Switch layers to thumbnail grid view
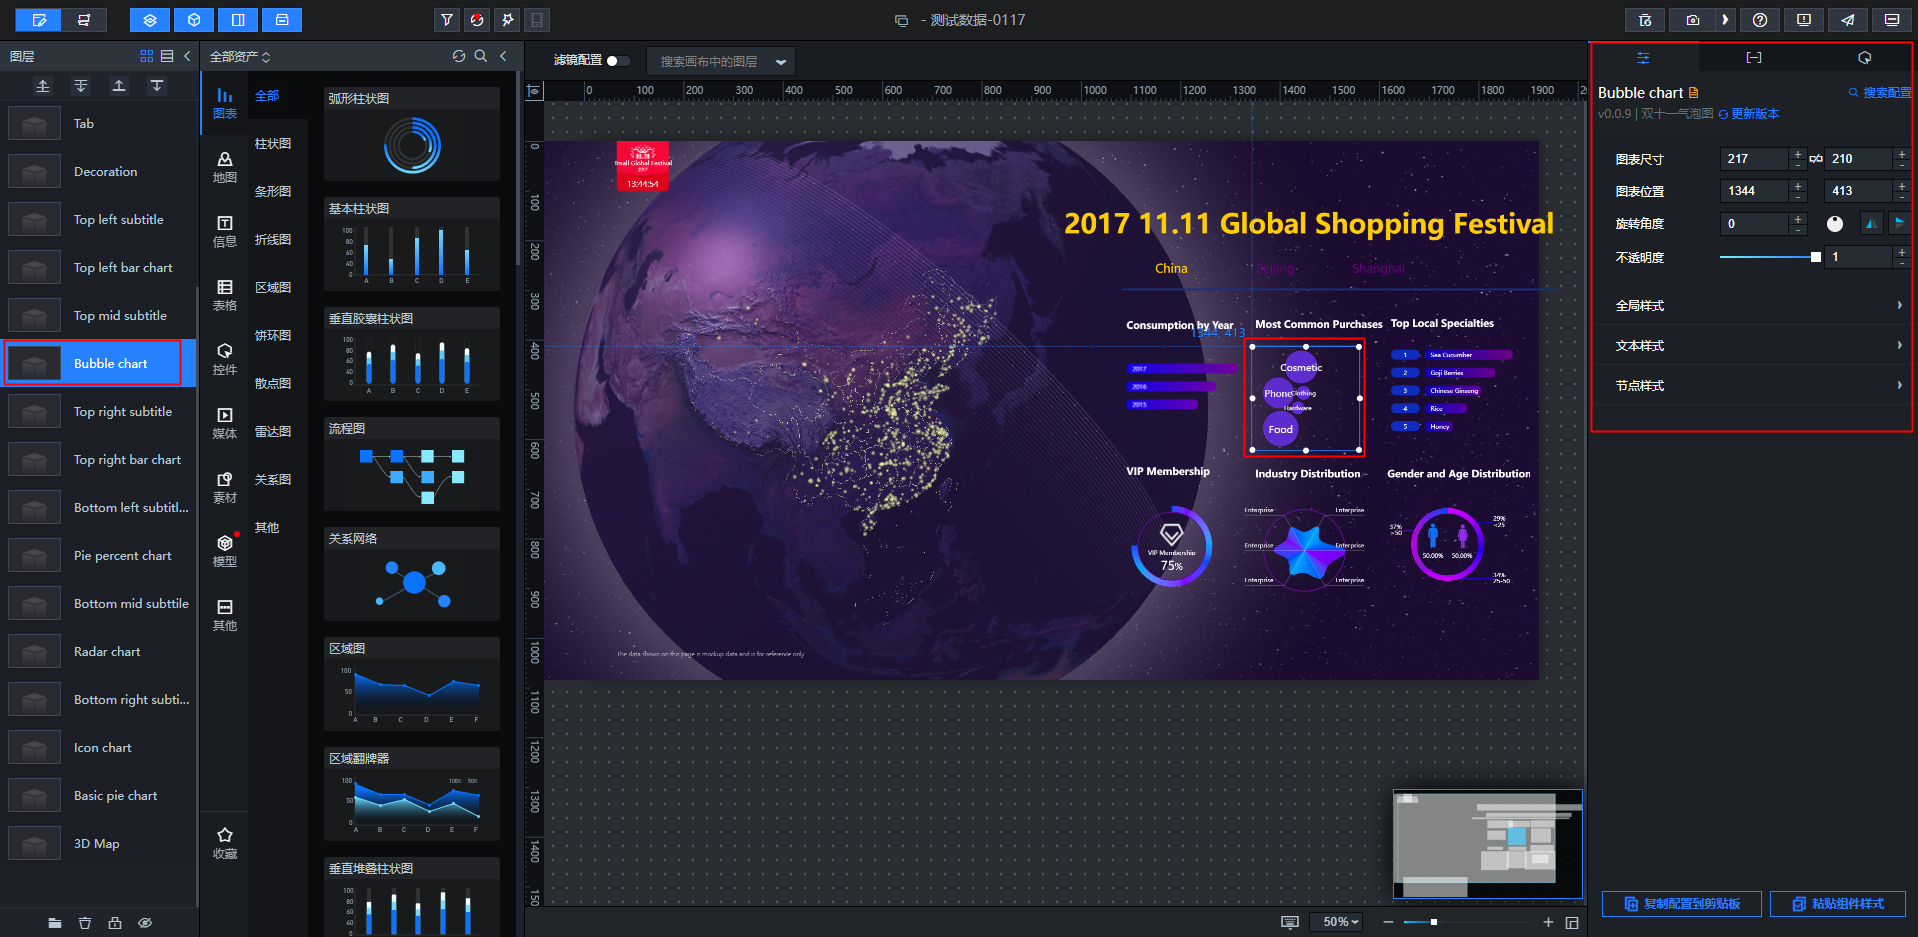This screenshot has height=937, width=1918. point(147,56)
